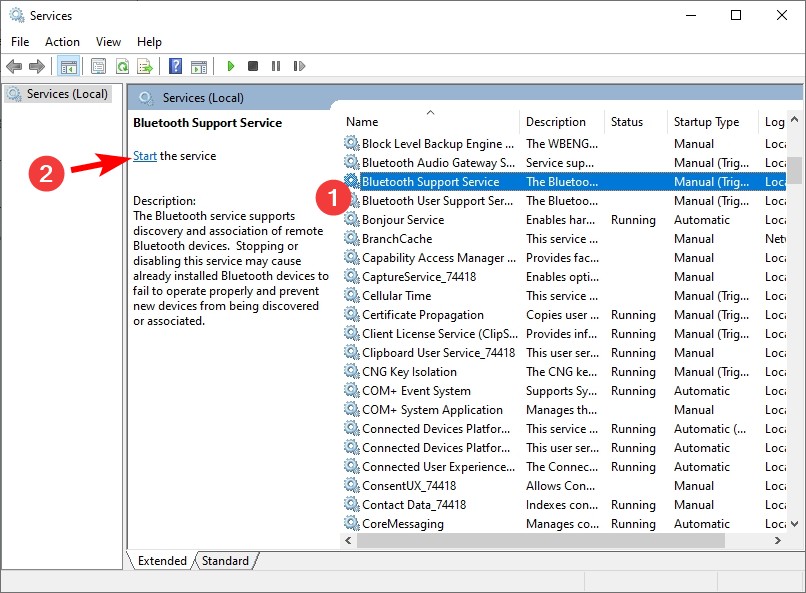Click the Services app icon in title bar
The height and width of the screenshot is (593, 806).
[16, 15]
